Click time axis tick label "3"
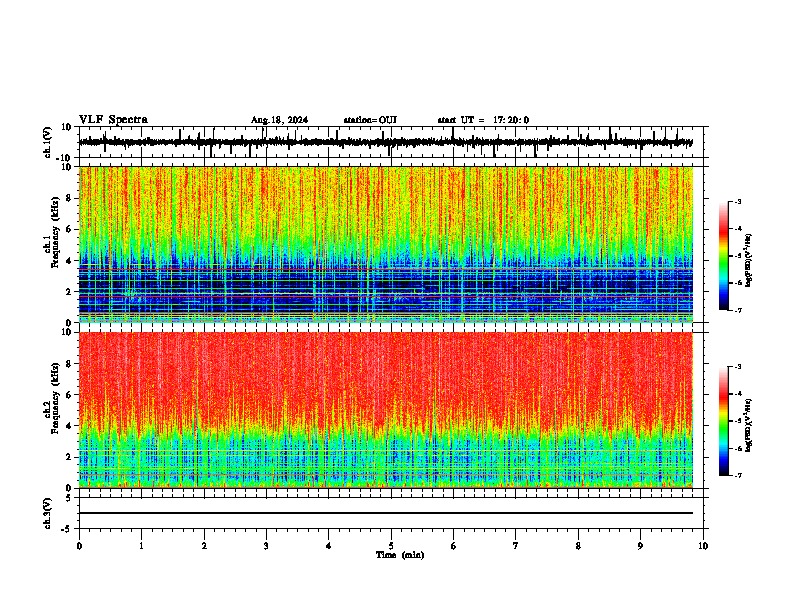Image resolution: width=792 pixels, height=612 pixels. pyautogui.click(x=266, y=546)
